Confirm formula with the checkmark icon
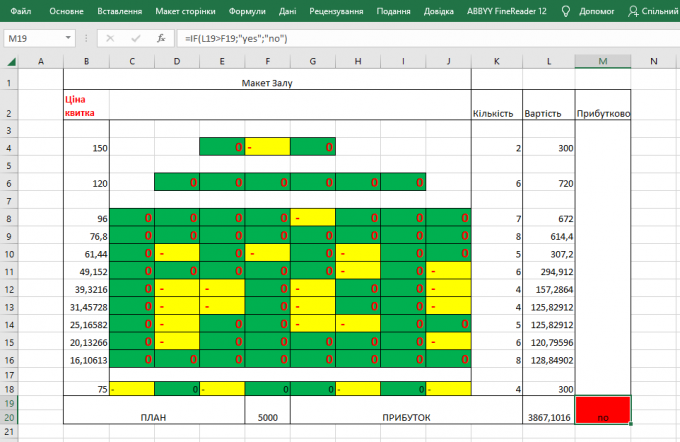This screenshot has width=680, height=442. (136, 39)
